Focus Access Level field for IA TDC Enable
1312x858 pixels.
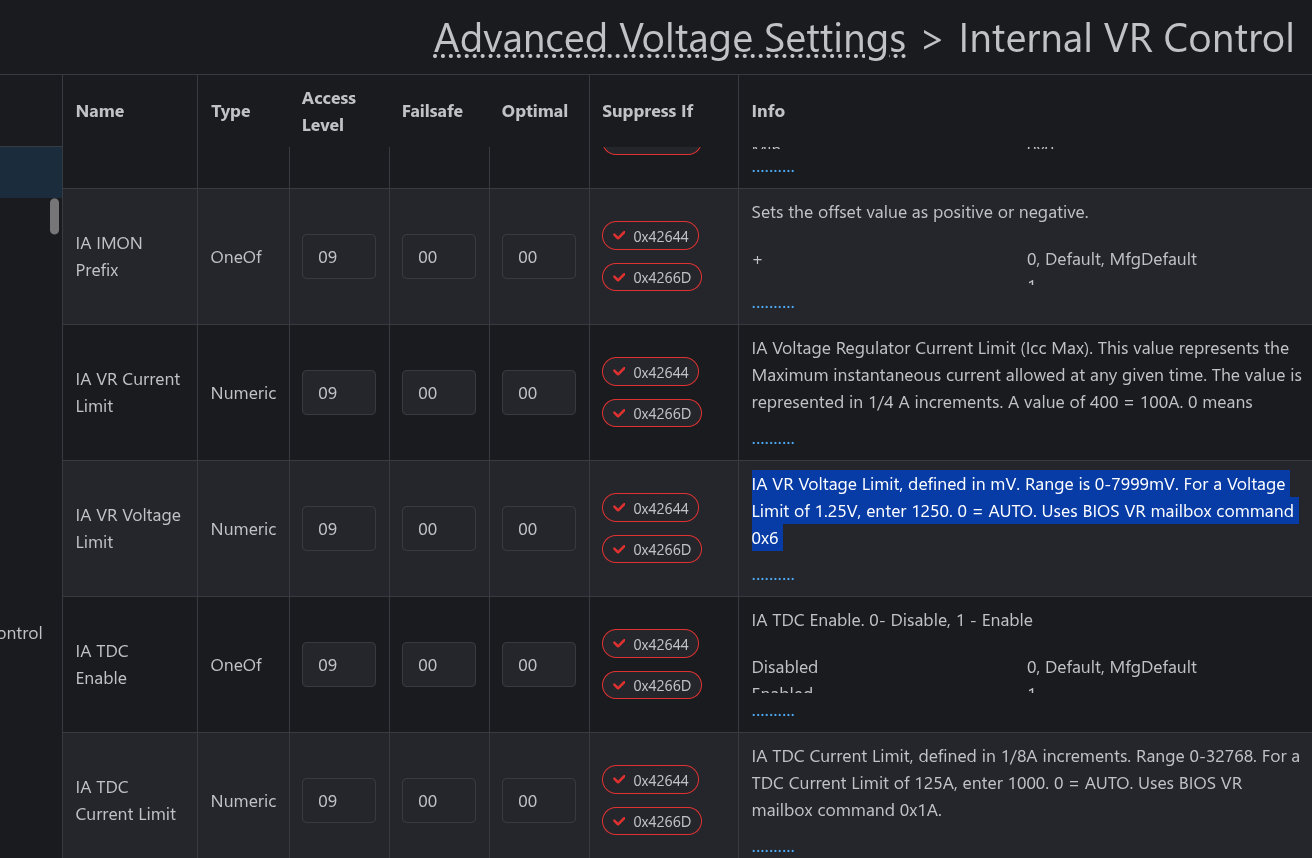(339, 664)
